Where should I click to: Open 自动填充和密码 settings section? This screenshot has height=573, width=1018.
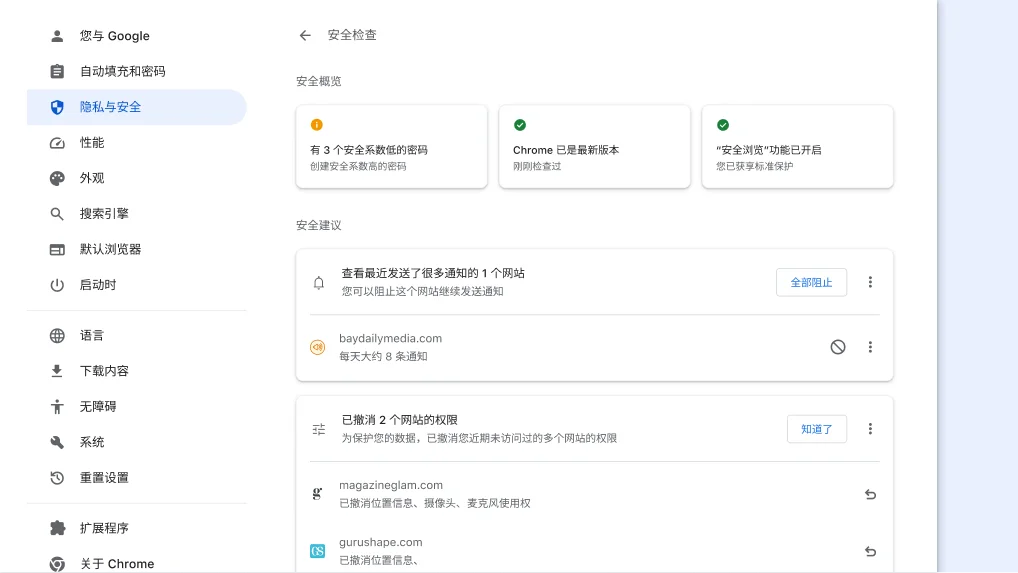click(123, 71)
